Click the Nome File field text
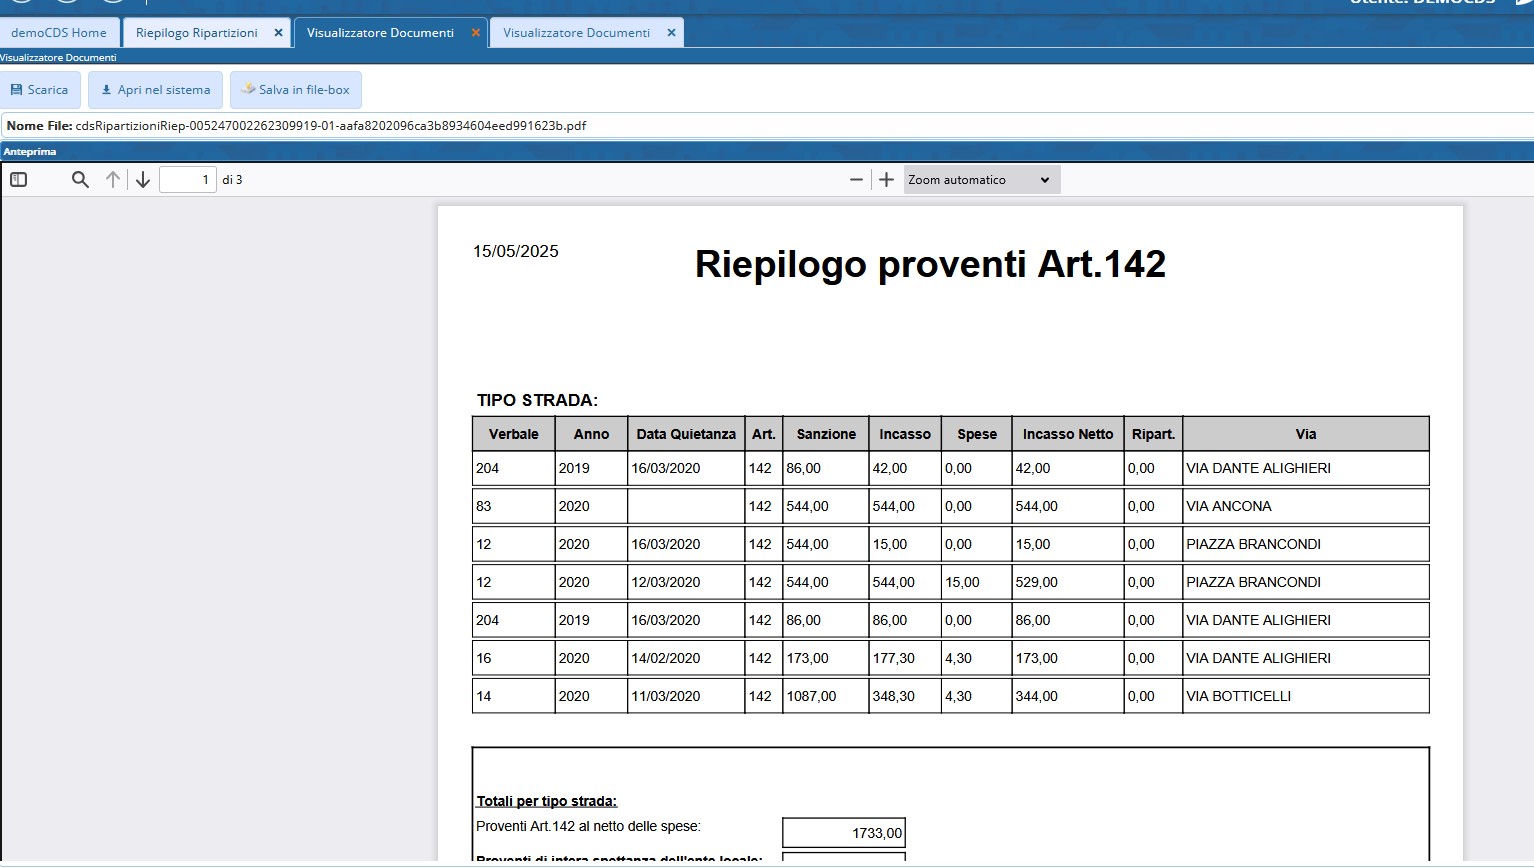Image resolution: width=1534 pixels, height=868 pixels. click(330, 126)
